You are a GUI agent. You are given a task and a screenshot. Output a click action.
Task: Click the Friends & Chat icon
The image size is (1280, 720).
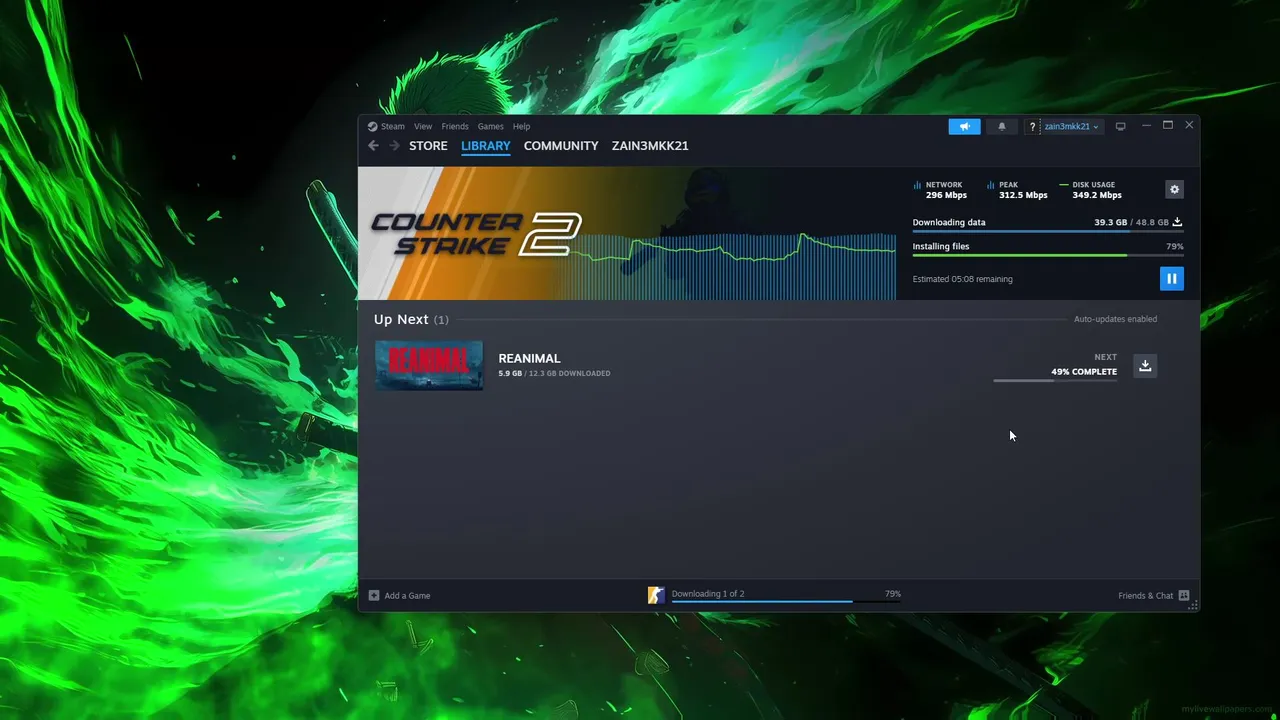coord(1184,595)
